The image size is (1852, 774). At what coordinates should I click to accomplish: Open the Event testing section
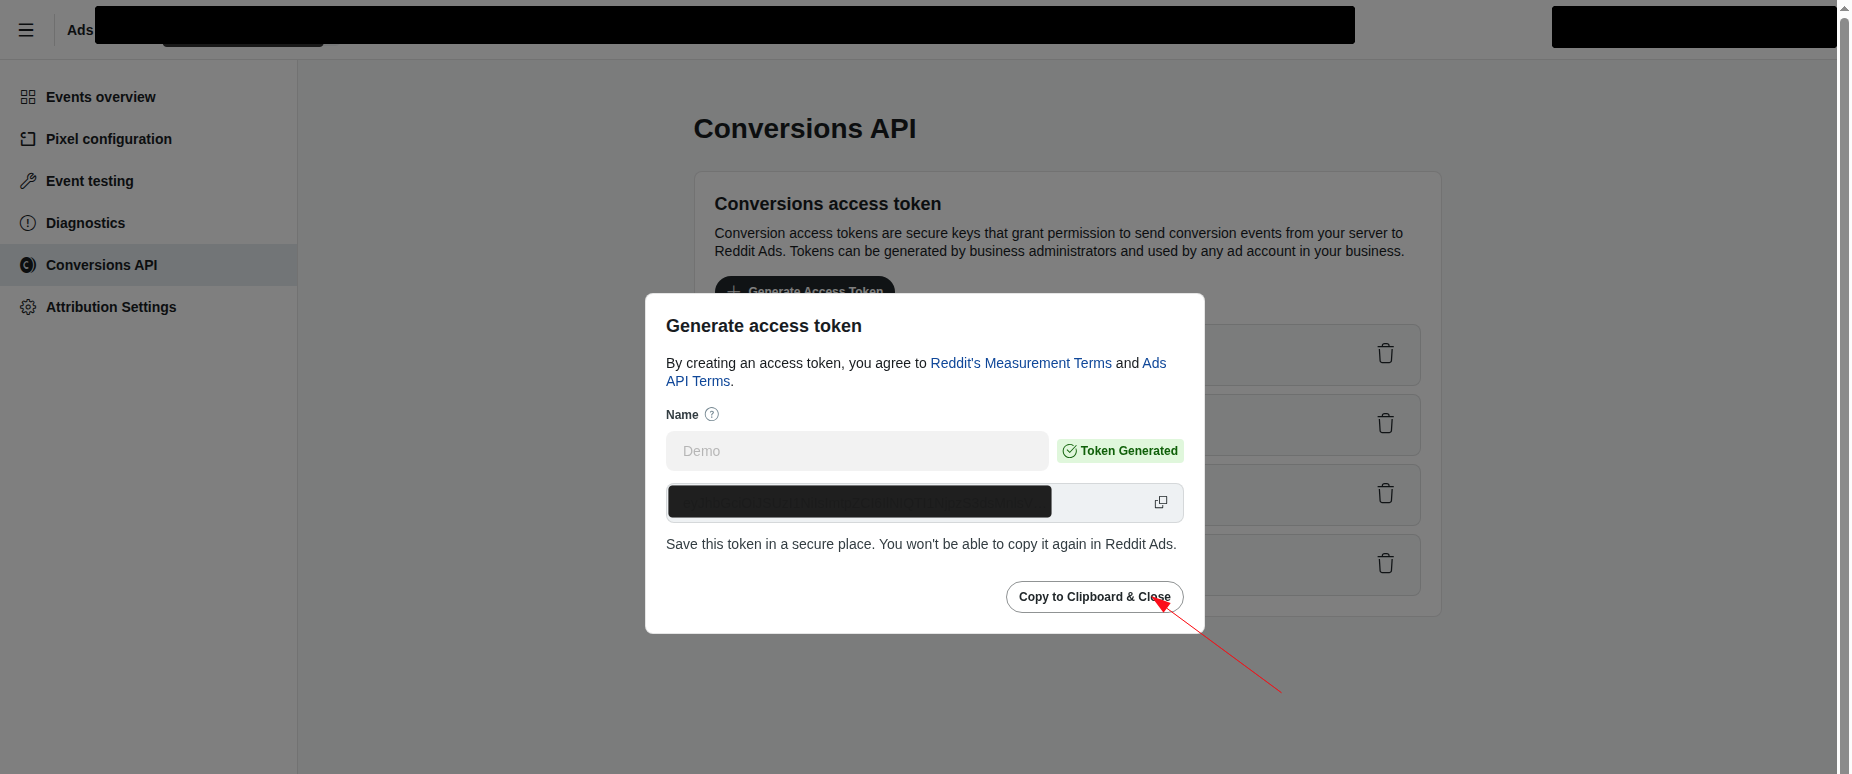pyautogui.click(x=148, y=181)
